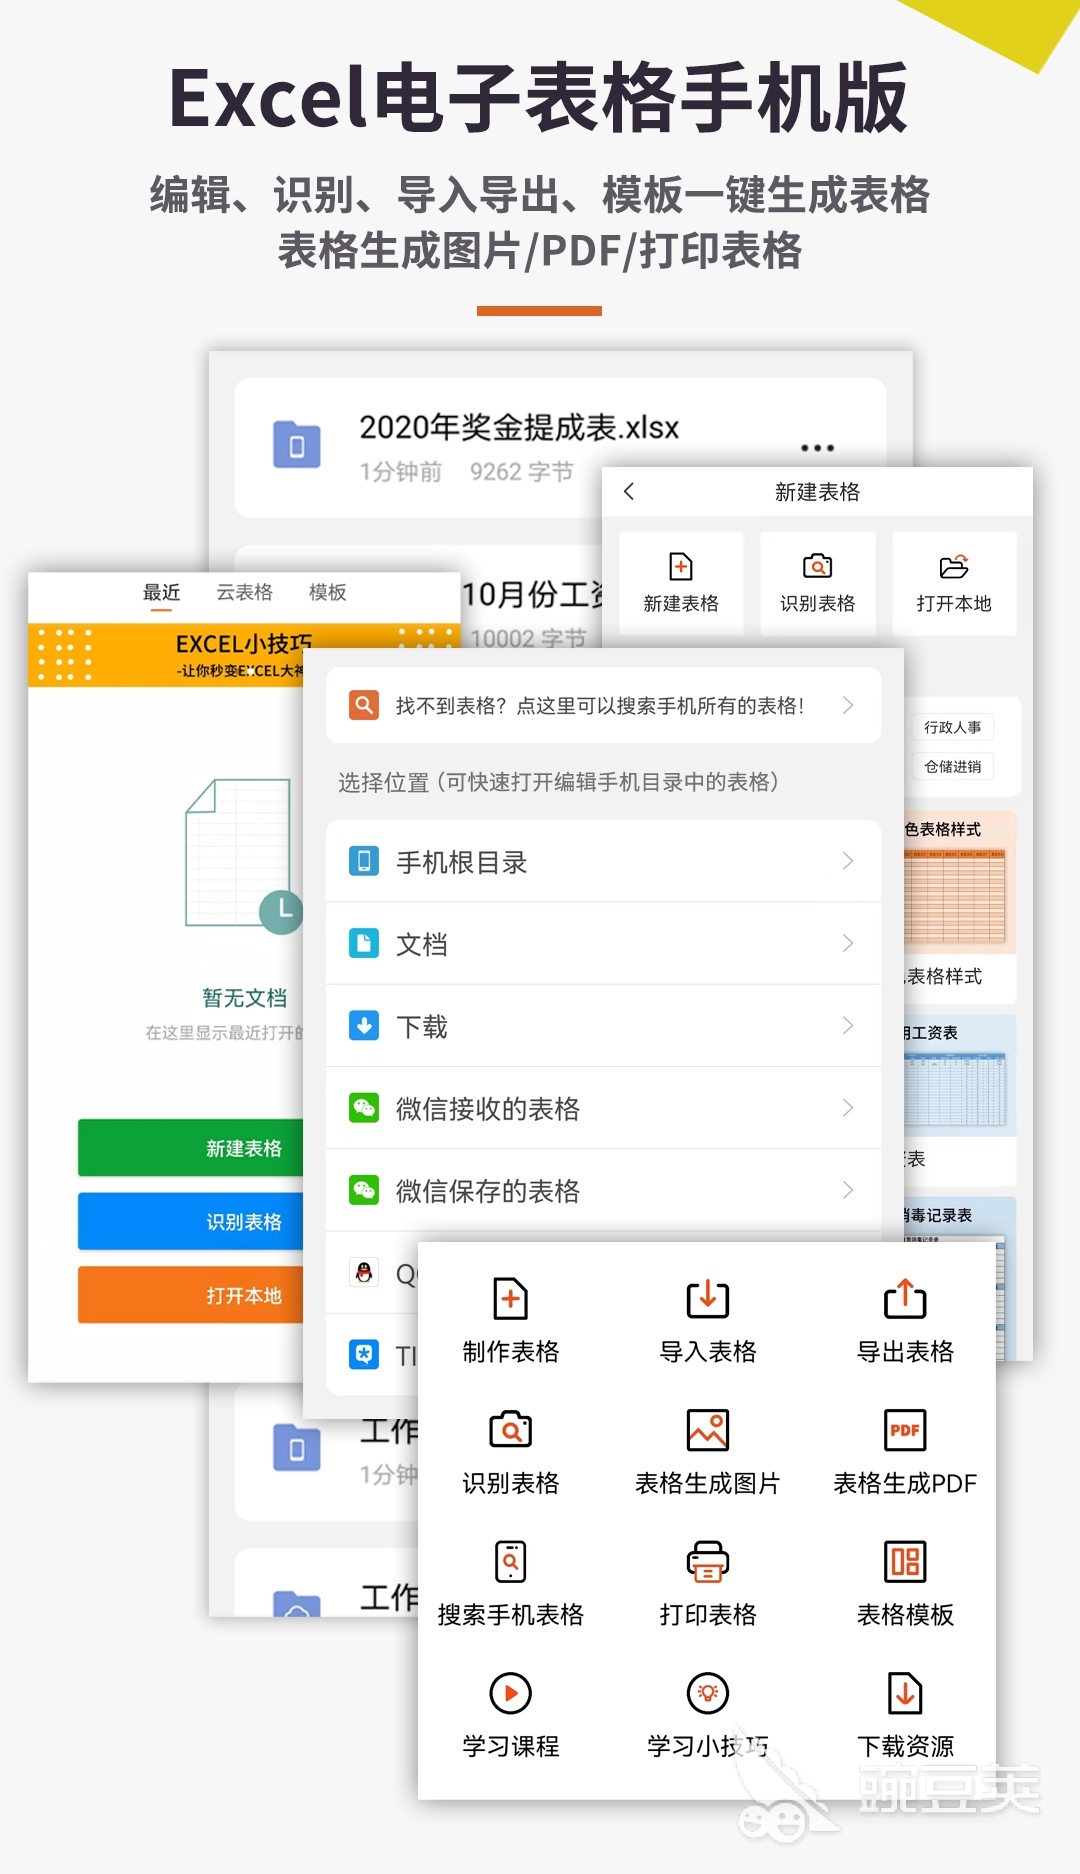Expand the 手机根目录 row chevron
Screen dimensions: 1080x1874
(848, 861)
